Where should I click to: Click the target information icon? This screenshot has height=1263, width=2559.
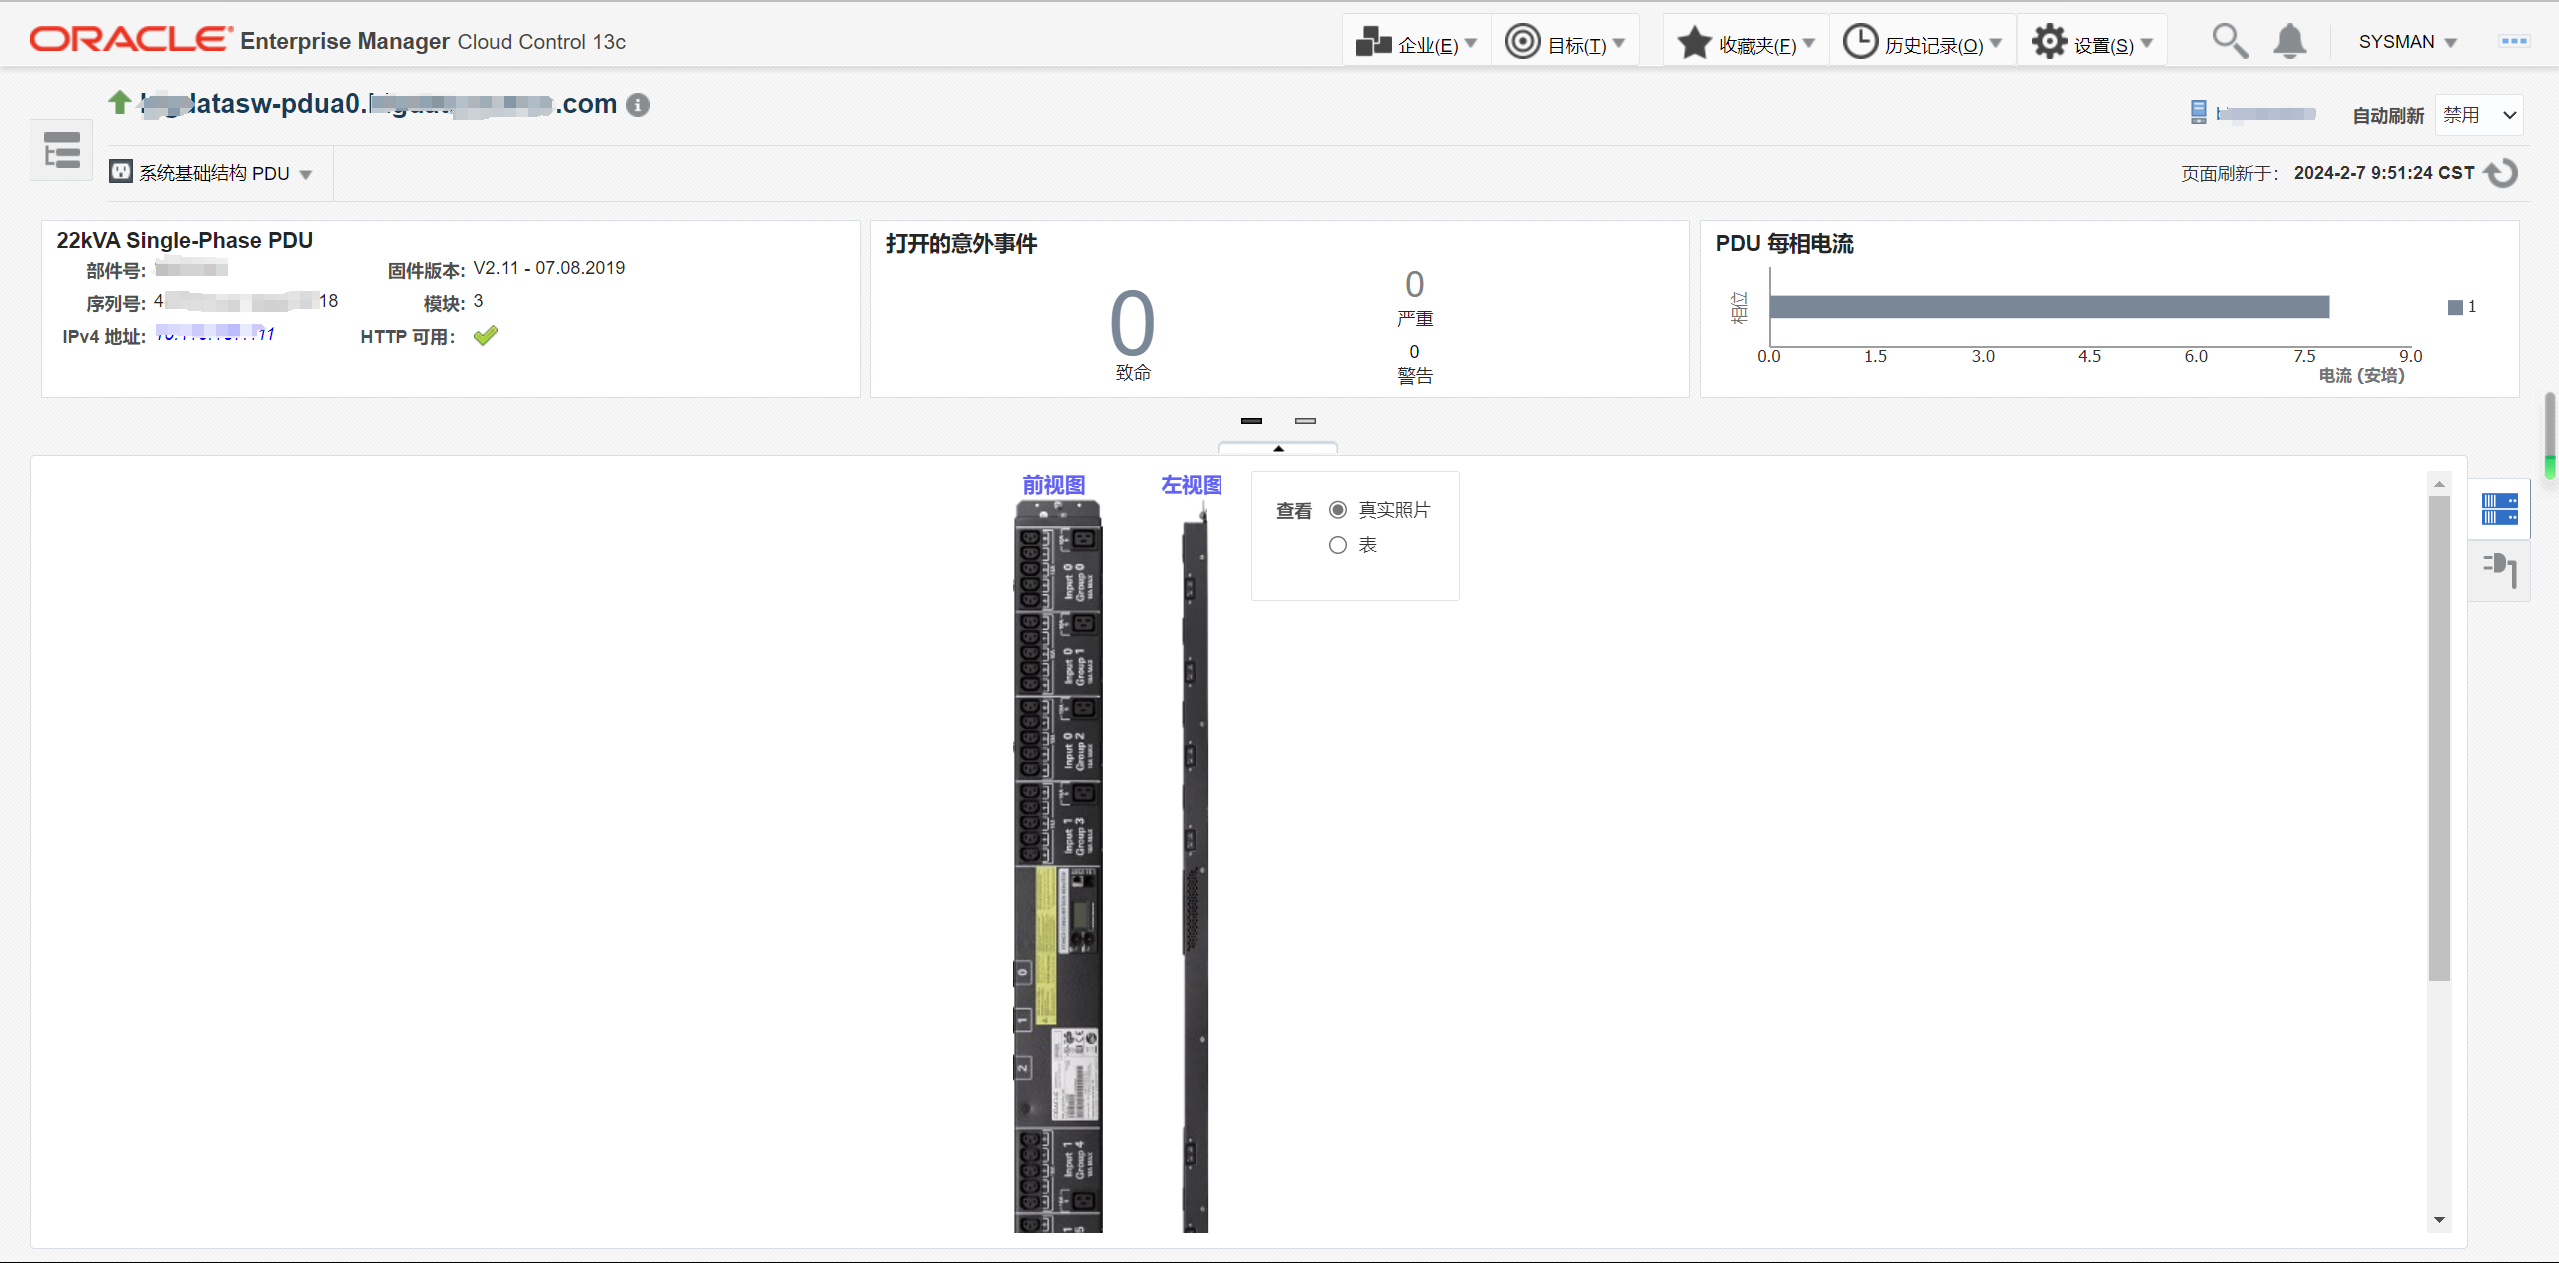638,105
